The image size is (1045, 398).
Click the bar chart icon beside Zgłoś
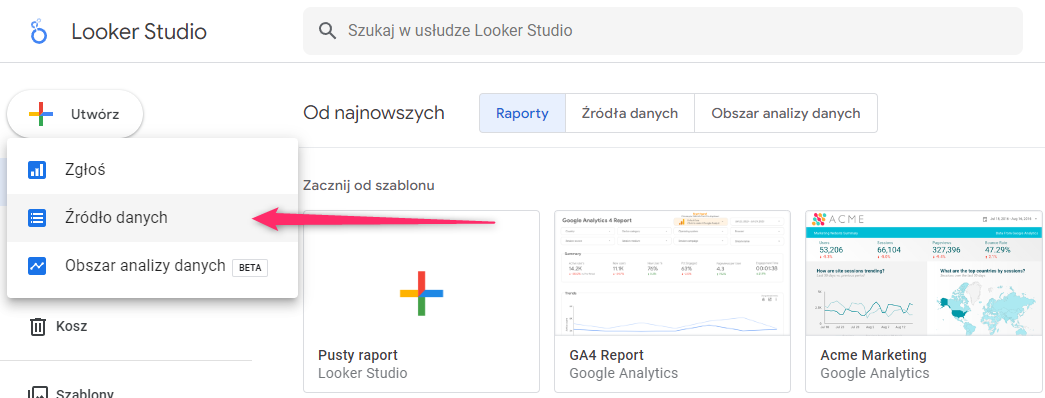click(x=37, y=170)
